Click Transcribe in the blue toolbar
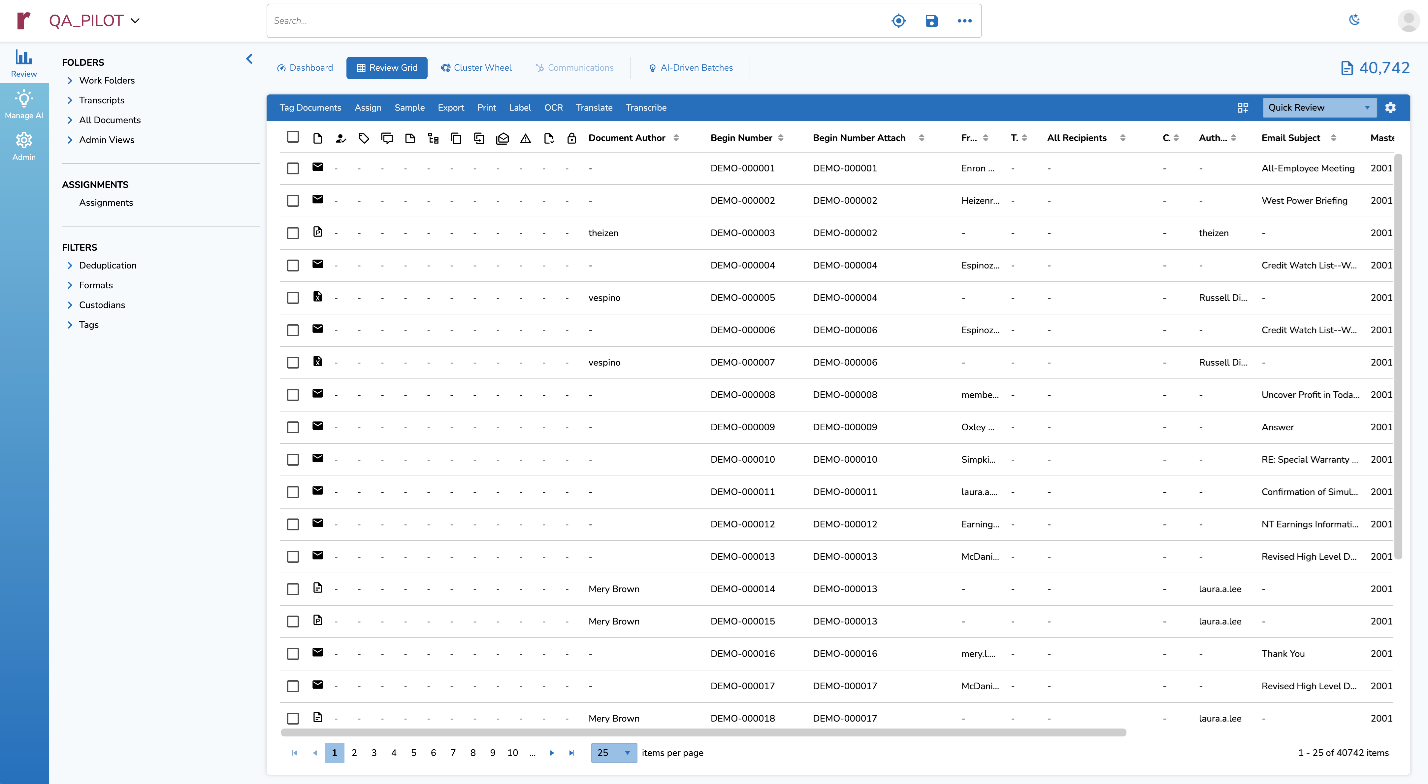Screen dimensions: 1428x784 (x=646, y=107)
